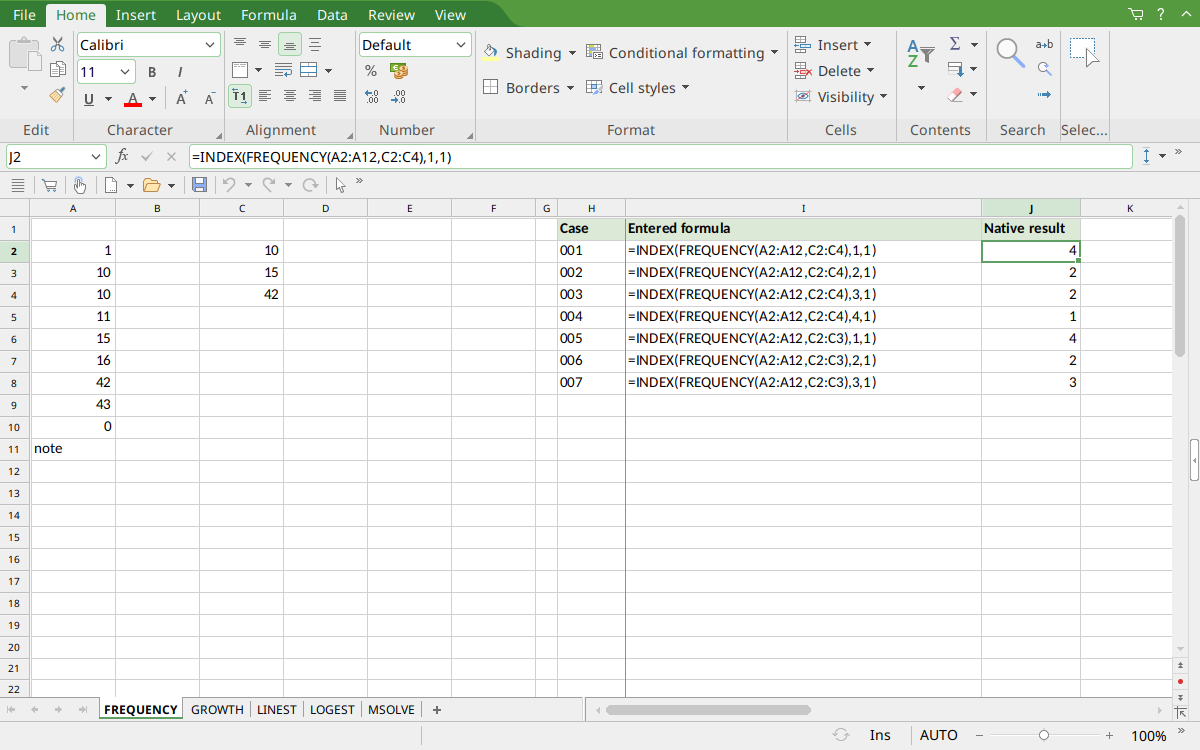Expand the Shading color dropdown arrow
The height and width of the screenshot is (750, 1200).
(x=572, y=53)
